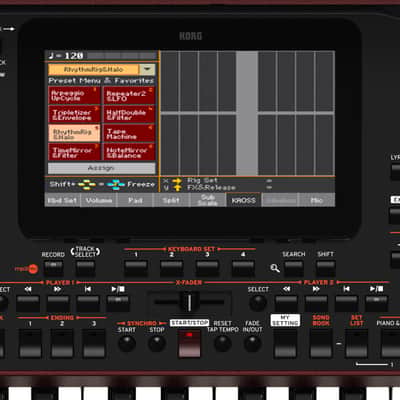Image resolution: width=400 pixels, height=400 pixels.
Task: Start Player 1 with its play/stop button
Action: click(118, 303)
